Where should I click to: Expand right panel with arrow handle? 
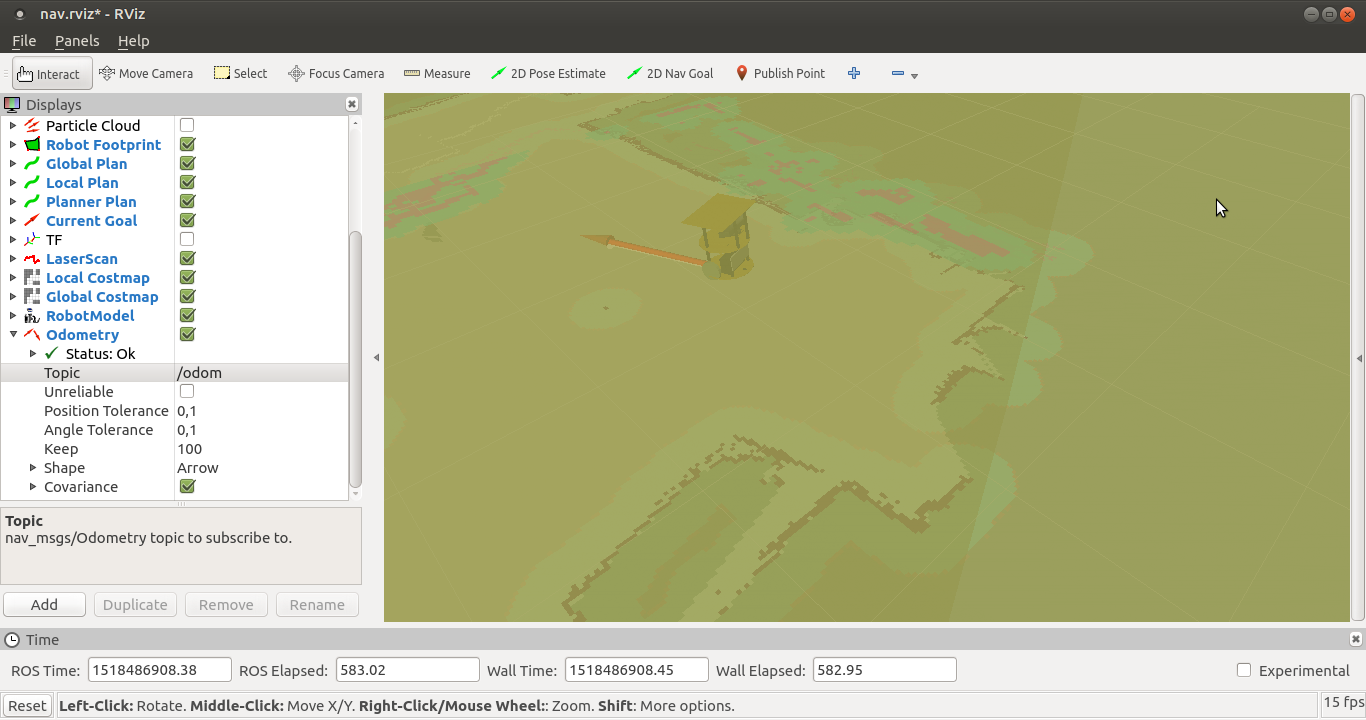pos(1358,357)
